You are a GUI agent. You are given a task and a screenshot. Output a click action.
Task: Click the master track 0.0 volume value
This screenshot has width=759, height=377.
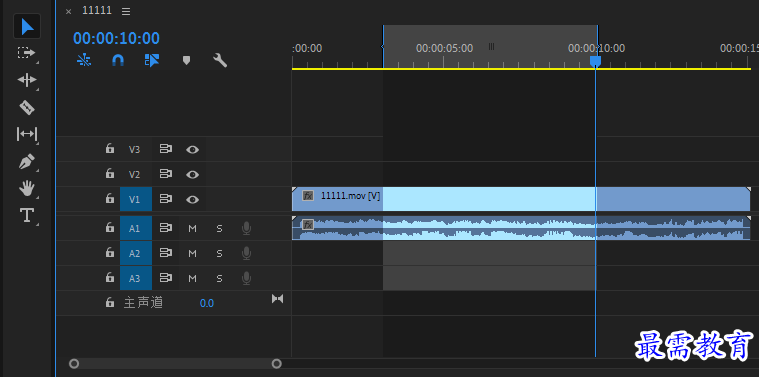coord(207,303)
